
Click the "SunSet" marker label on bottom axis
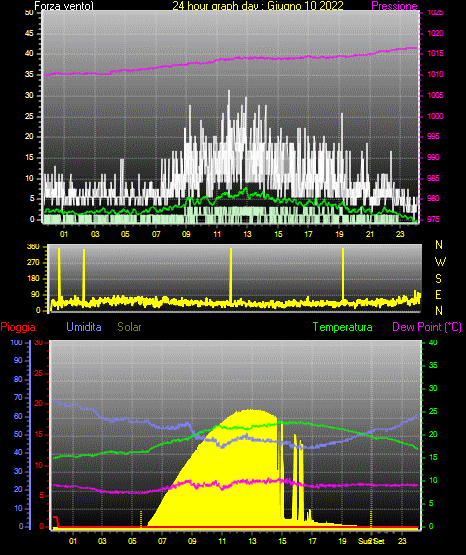(371, 541)
